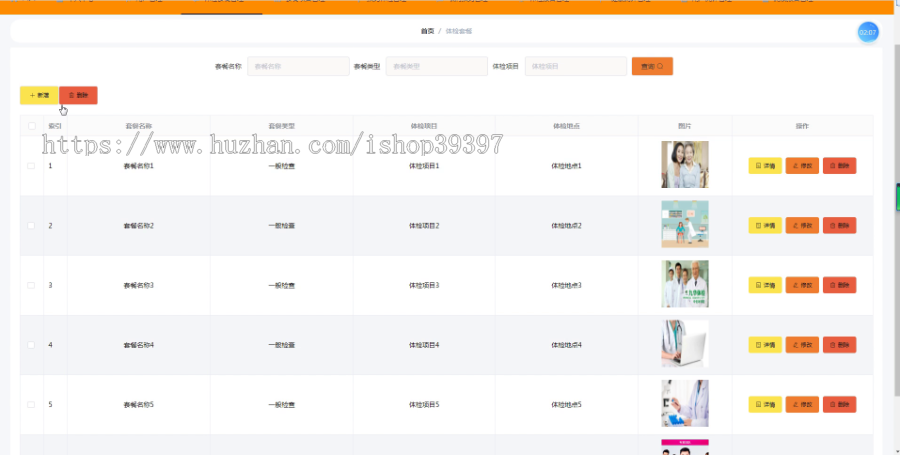Click cell 体检项目4
The width and height of the screenshot is (900, 455).
tap(424, 345)
